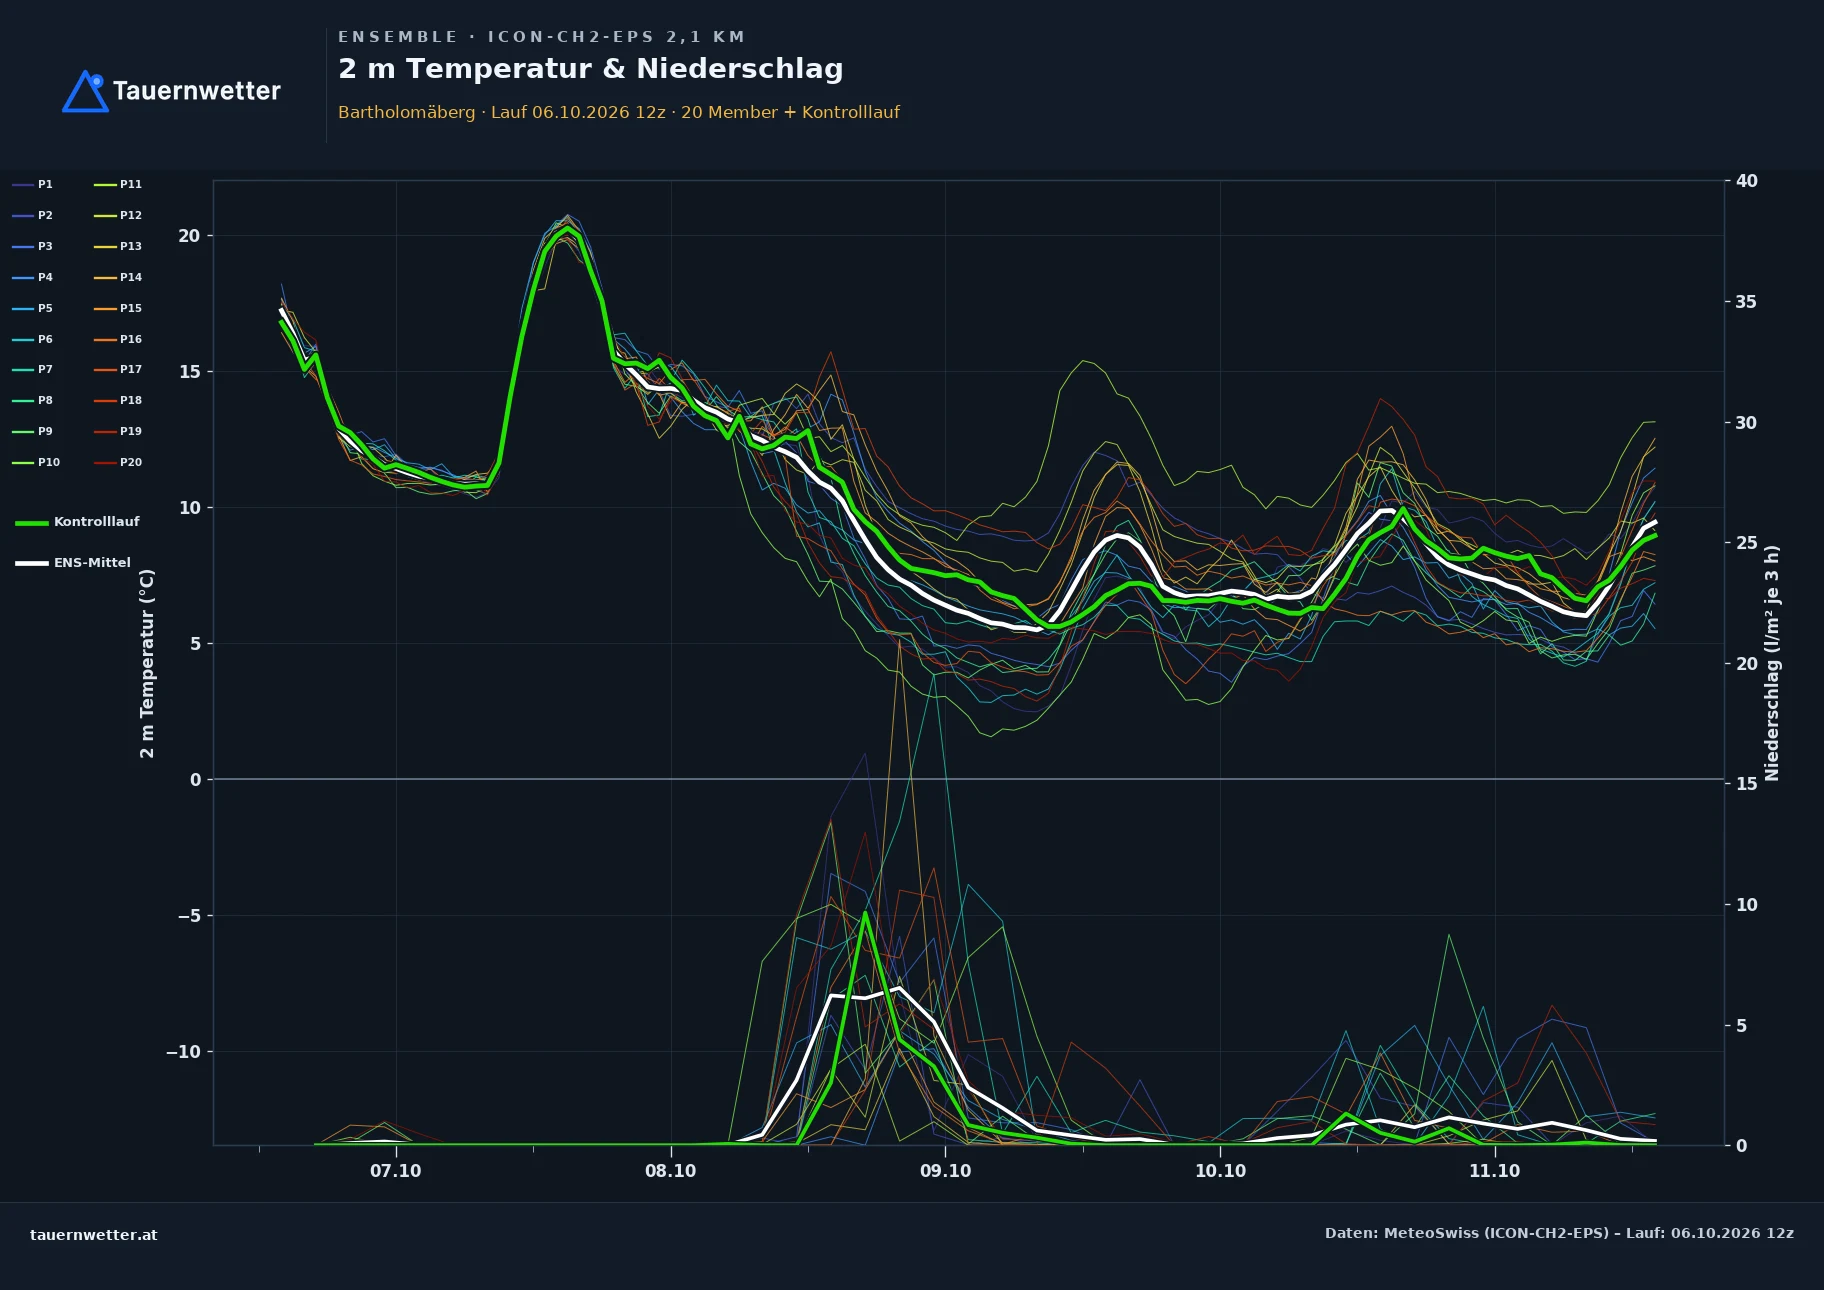
Task: Click the 40 precipitation axis tick label
Action: [1746, 181]
